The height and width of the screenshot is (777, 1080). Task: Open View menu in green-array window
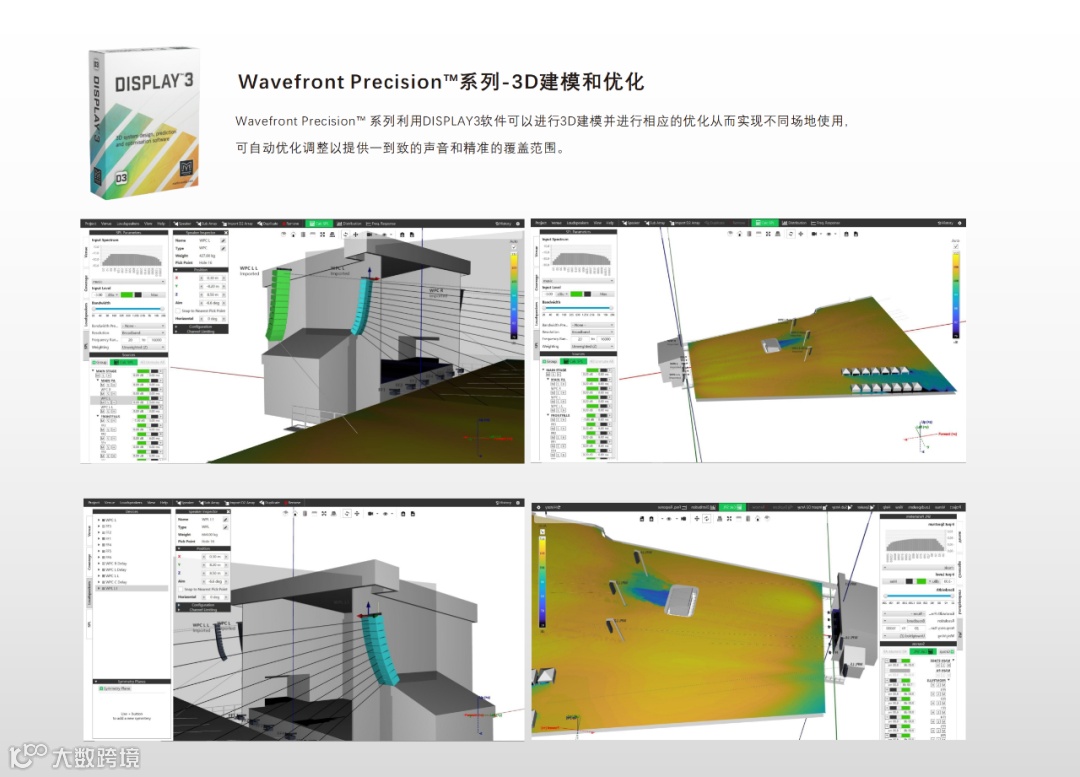click(x=147, y=224)
